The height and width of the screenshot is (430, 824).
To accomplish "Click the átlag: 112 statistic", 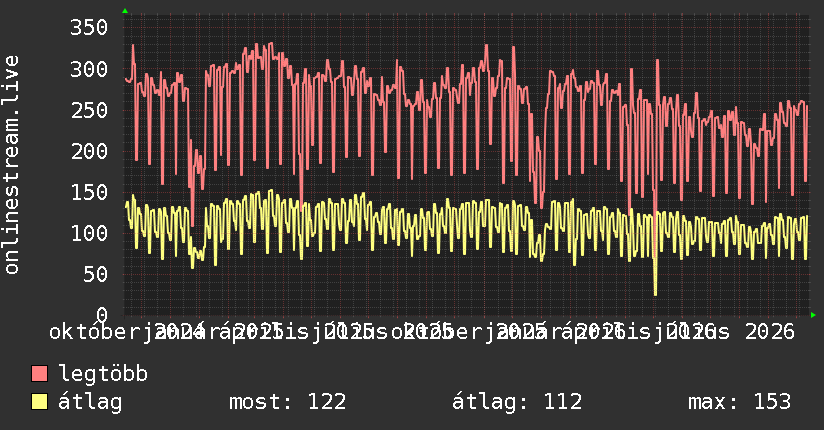I will click(517, 402).
